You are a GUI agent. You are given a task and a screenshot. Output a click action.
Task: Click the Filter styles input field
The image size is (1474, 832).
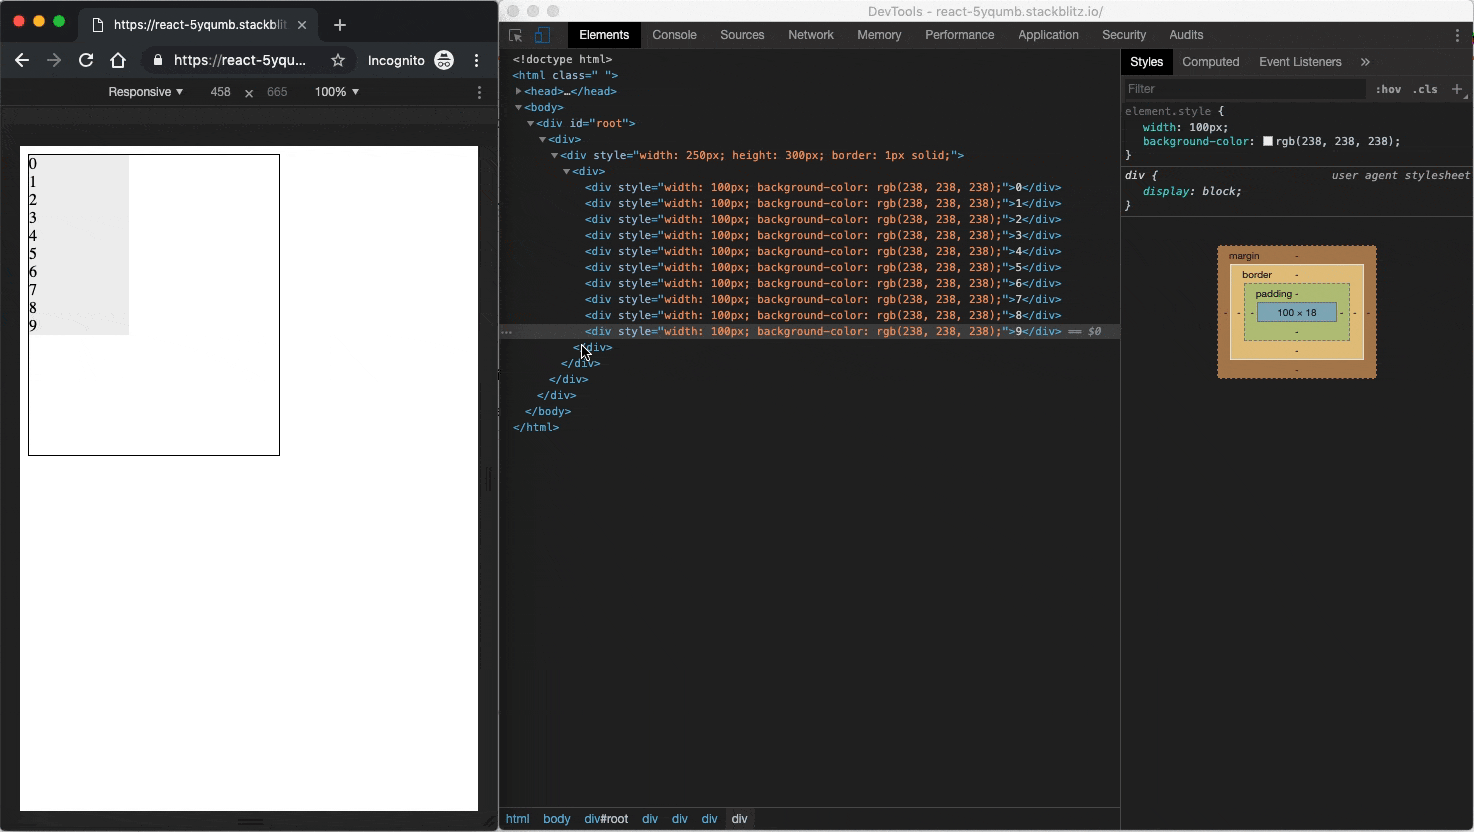pos(1244,89)
